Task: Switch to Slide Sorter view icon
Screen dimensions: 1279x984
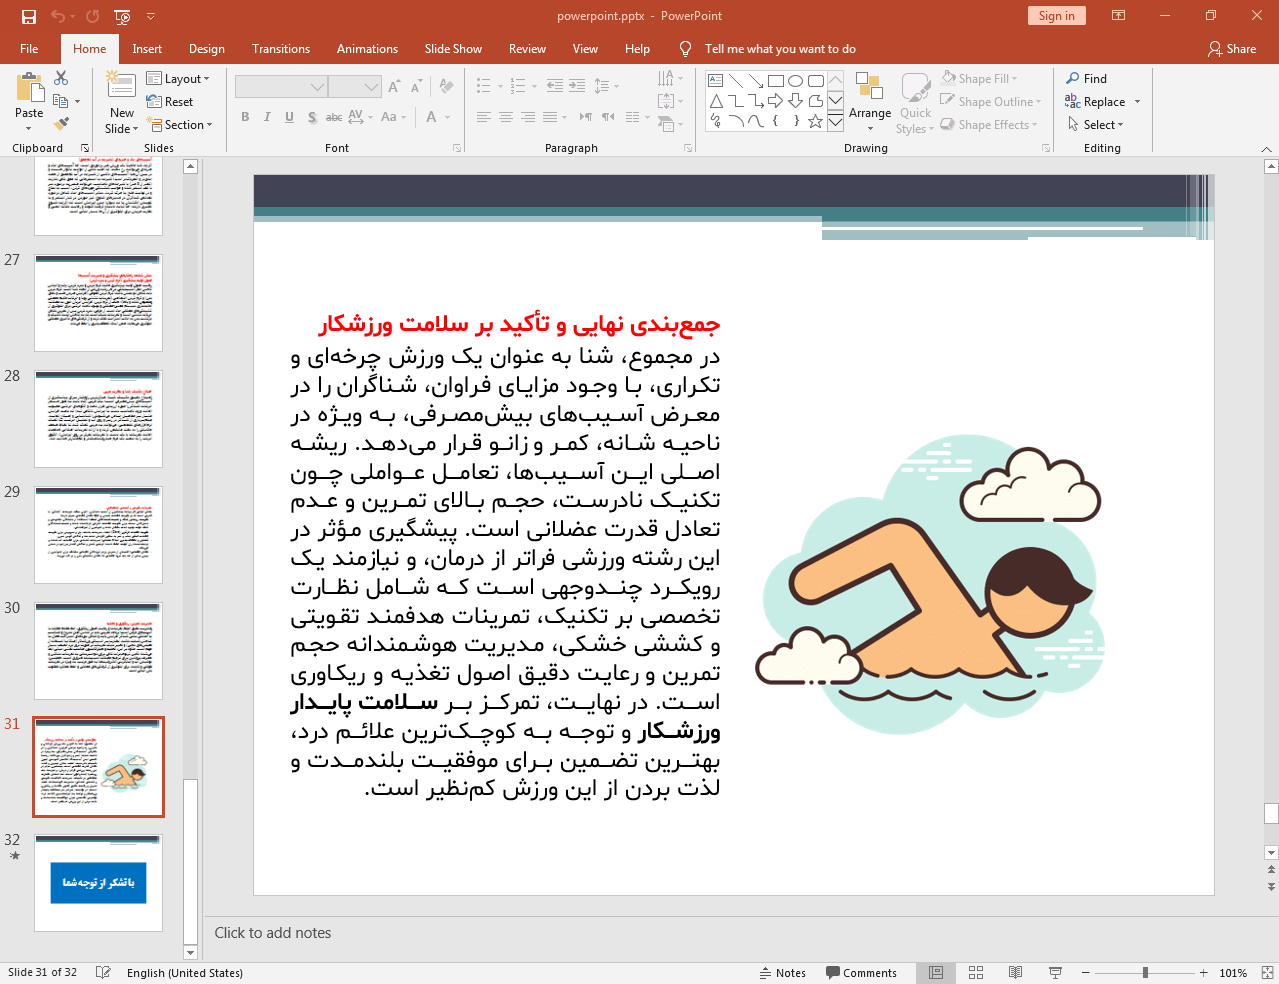Action: click(x=975, y=972)
